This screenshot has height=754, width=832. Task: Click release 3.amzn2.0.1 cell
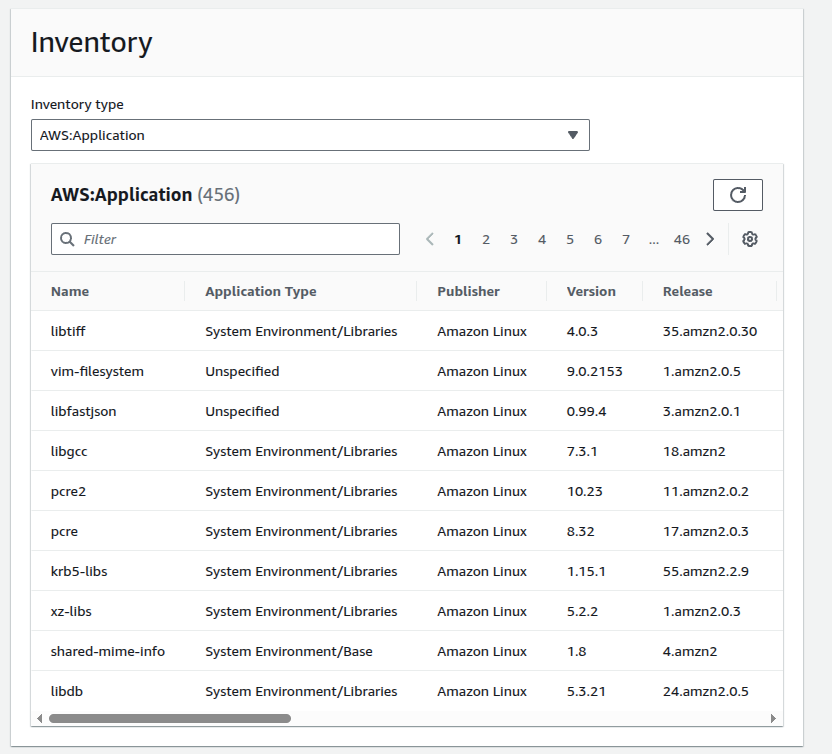(701, 411)
